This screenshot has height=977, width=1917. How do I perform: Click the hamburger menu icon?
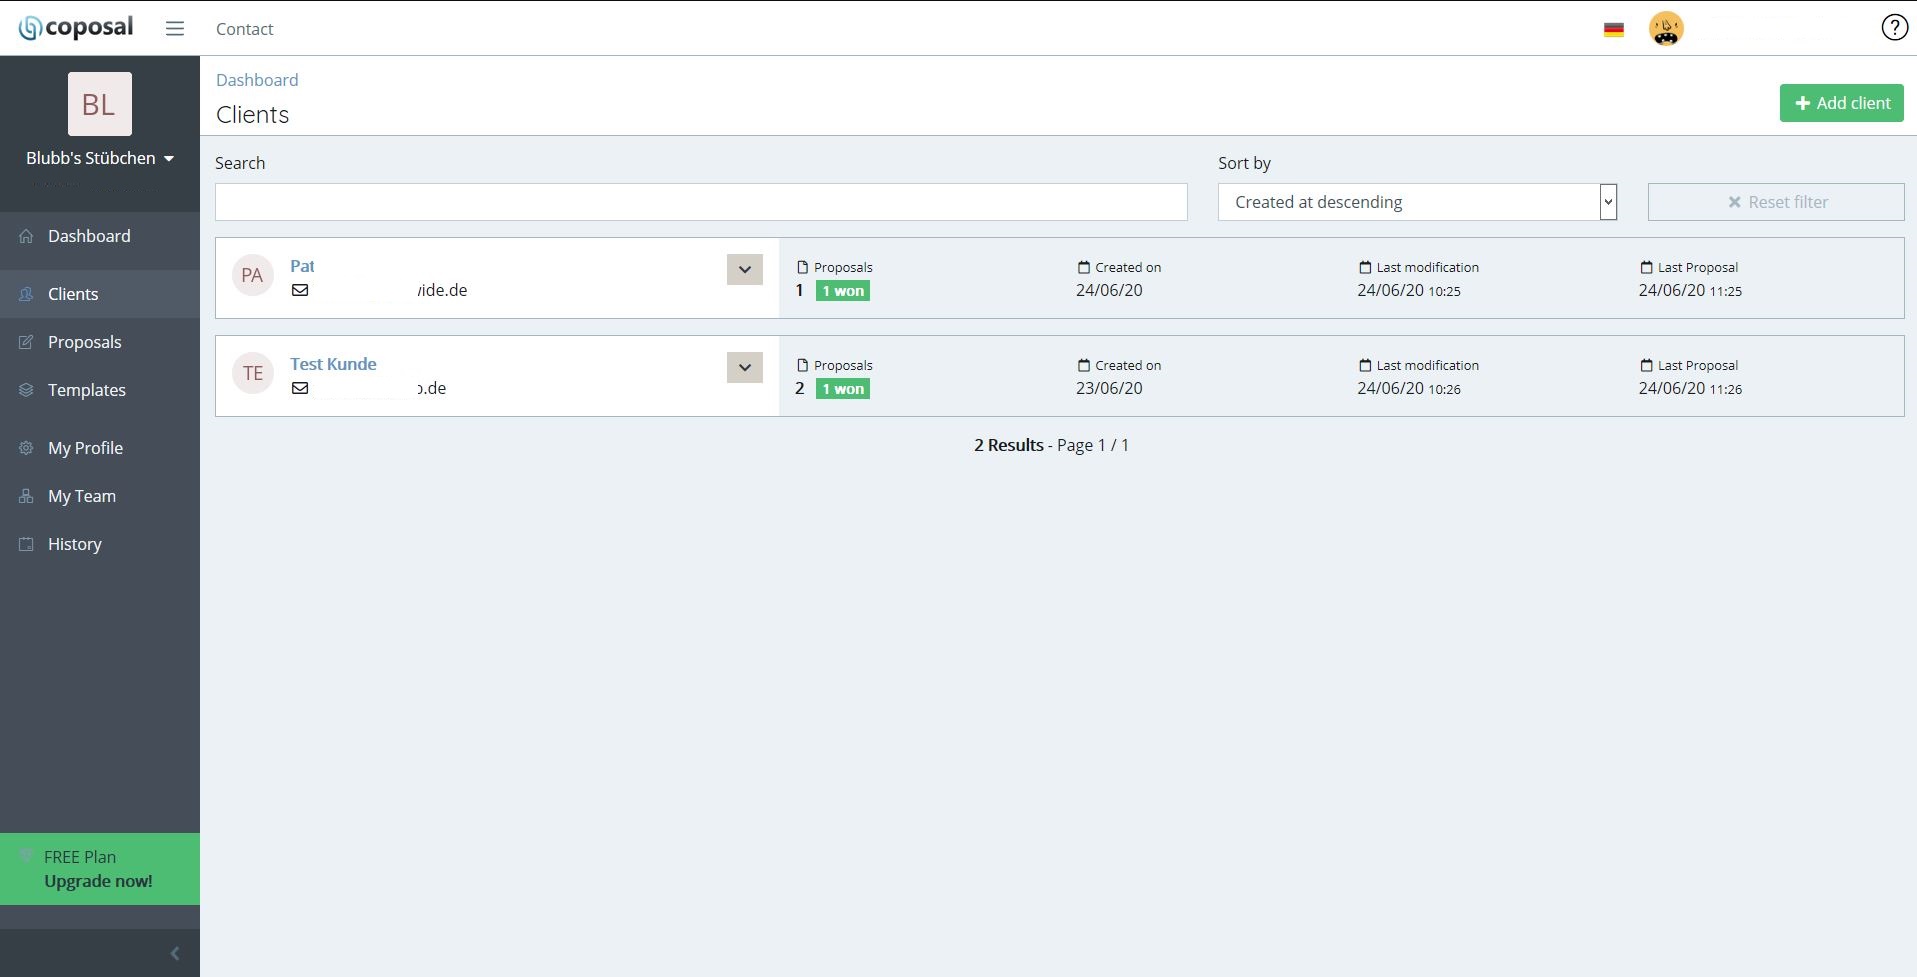tap(175, 29)
